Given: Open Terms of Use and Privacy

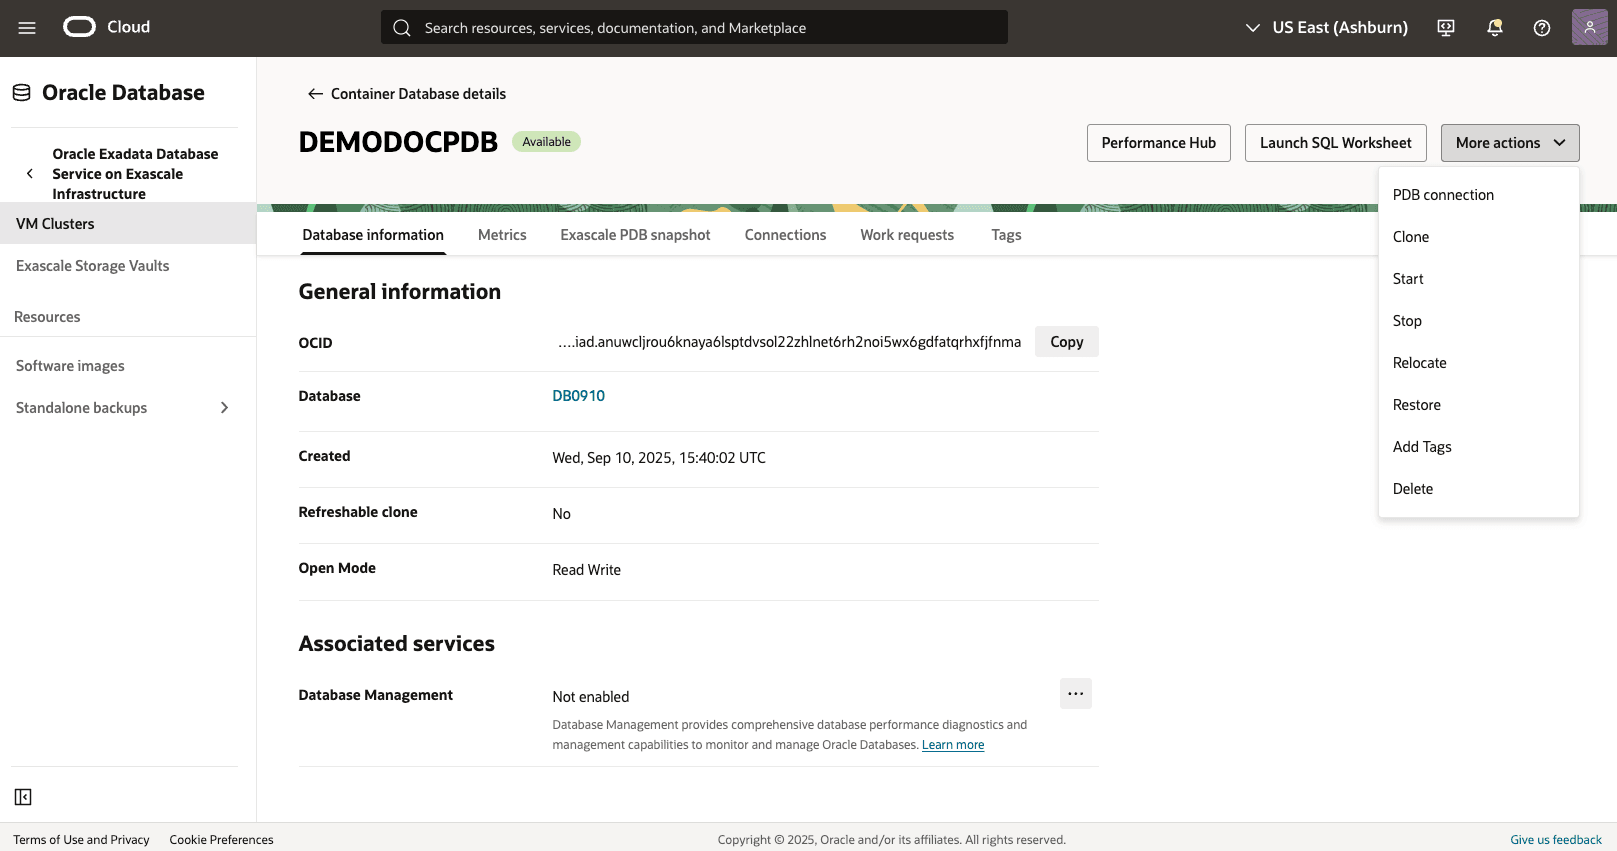Looking at the screenshot, I should click(x=82, y=840).
